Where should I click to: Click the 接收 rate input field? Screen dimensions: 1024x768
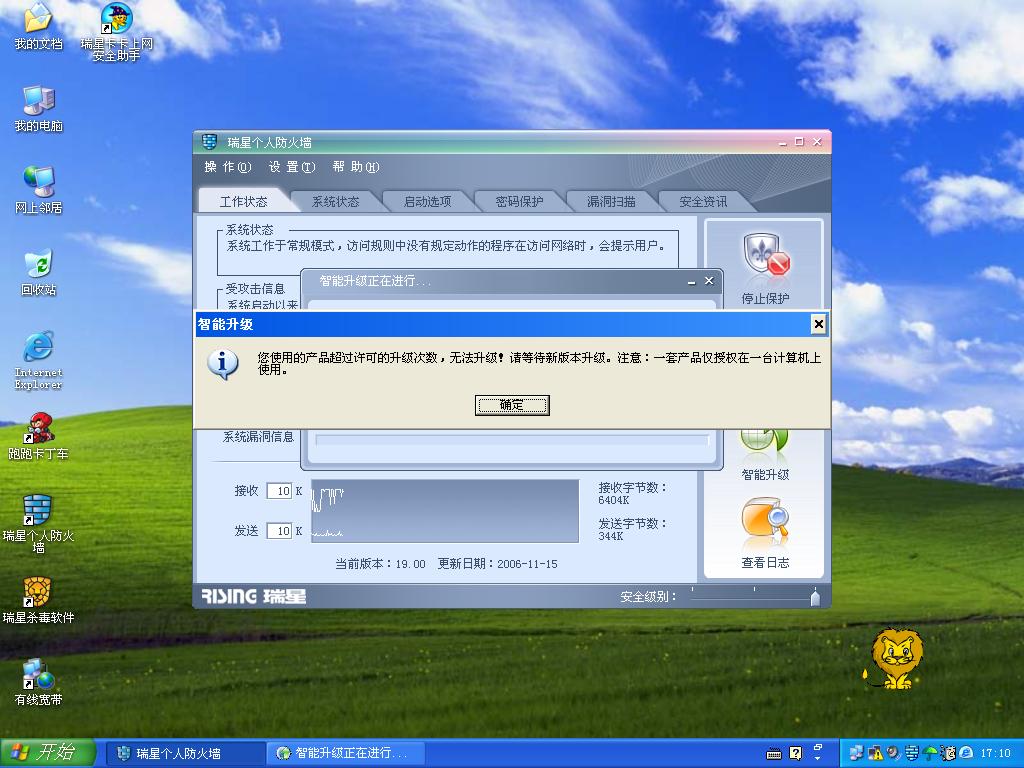tap(280, 491)
